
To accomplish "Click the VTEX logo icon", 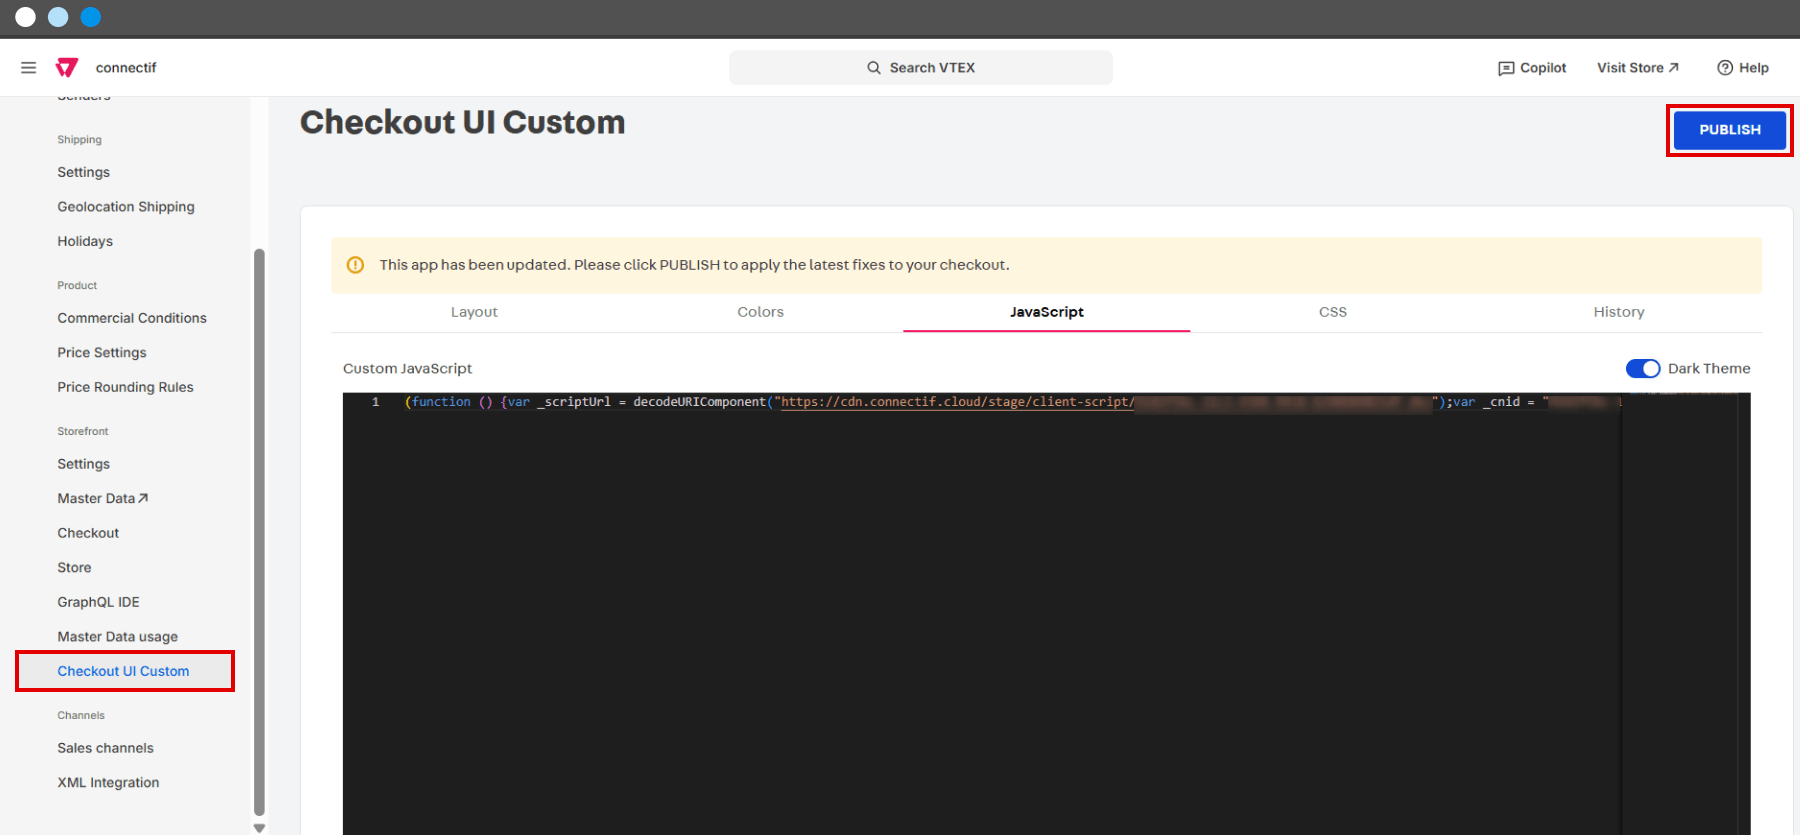I will [67, 68].
